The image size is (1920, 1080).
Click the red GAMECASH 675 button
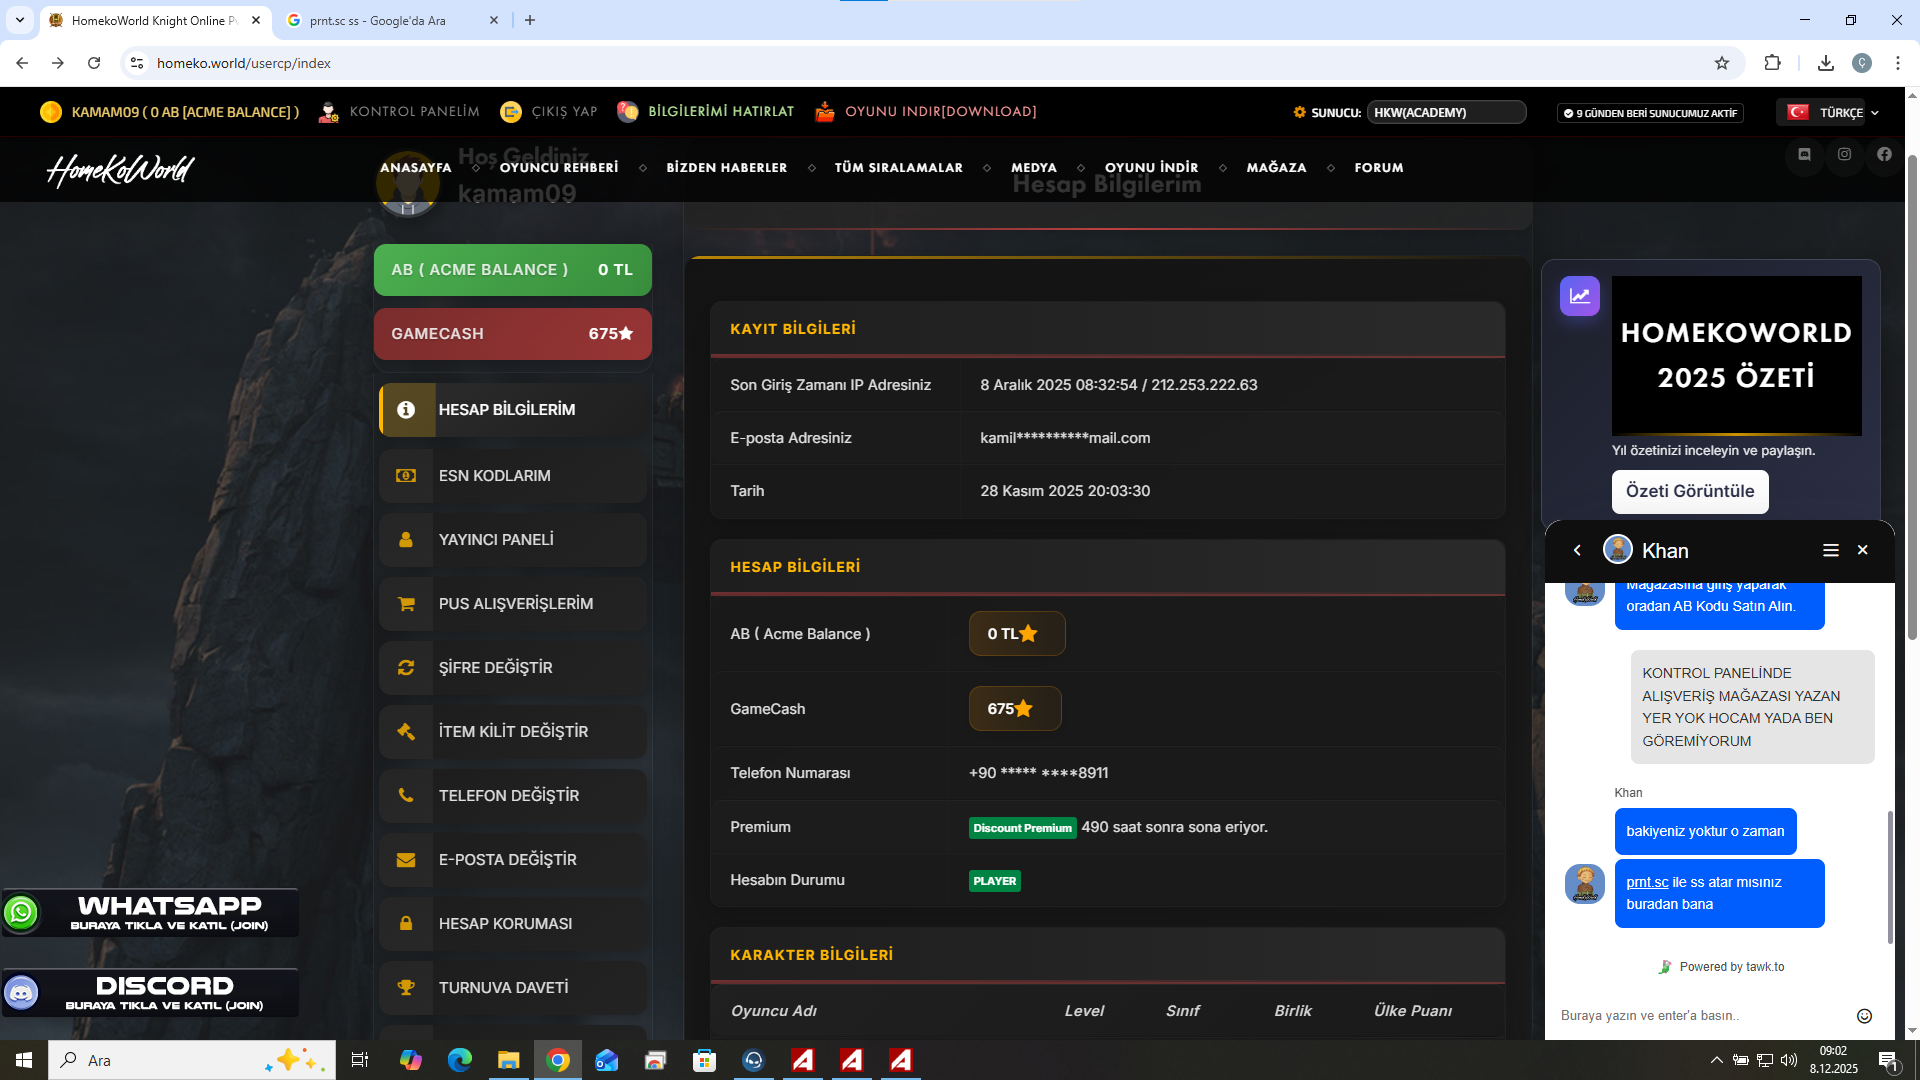pyautogui.click(x=513, y=334)
